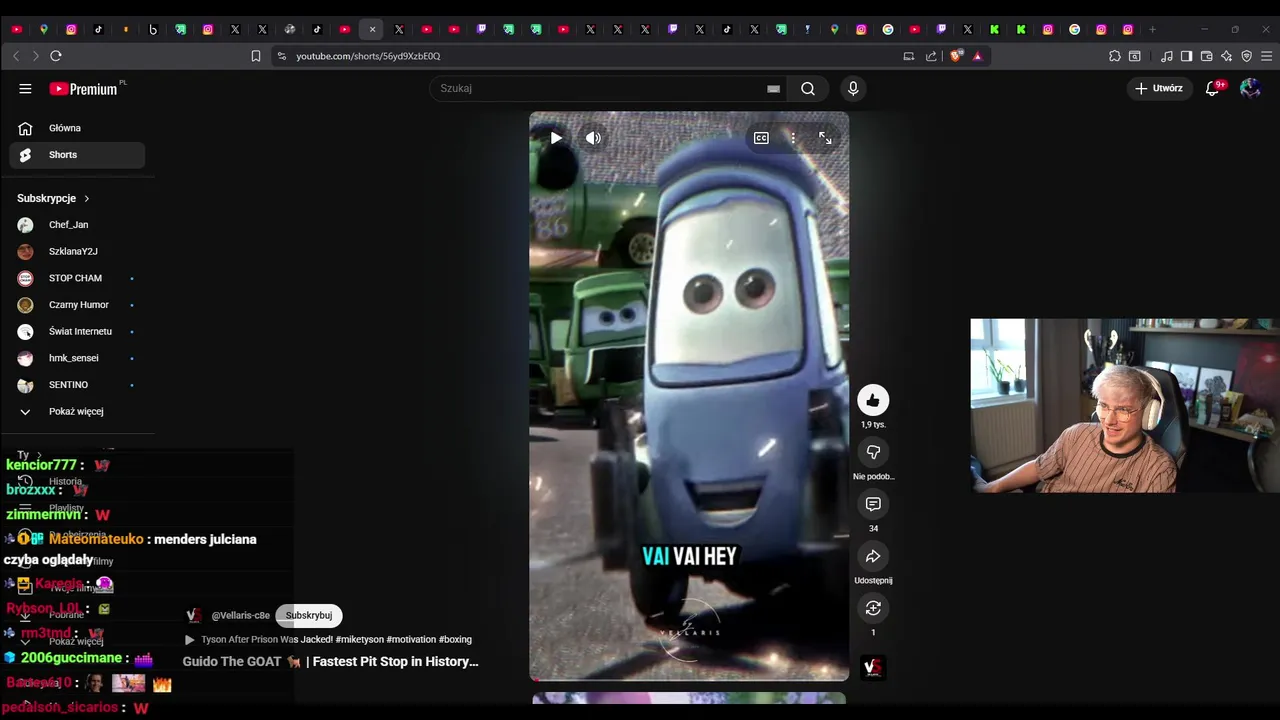Mute the Short with the speaker icon
This screenshot has width=1280, height=720.
point(593,138)
